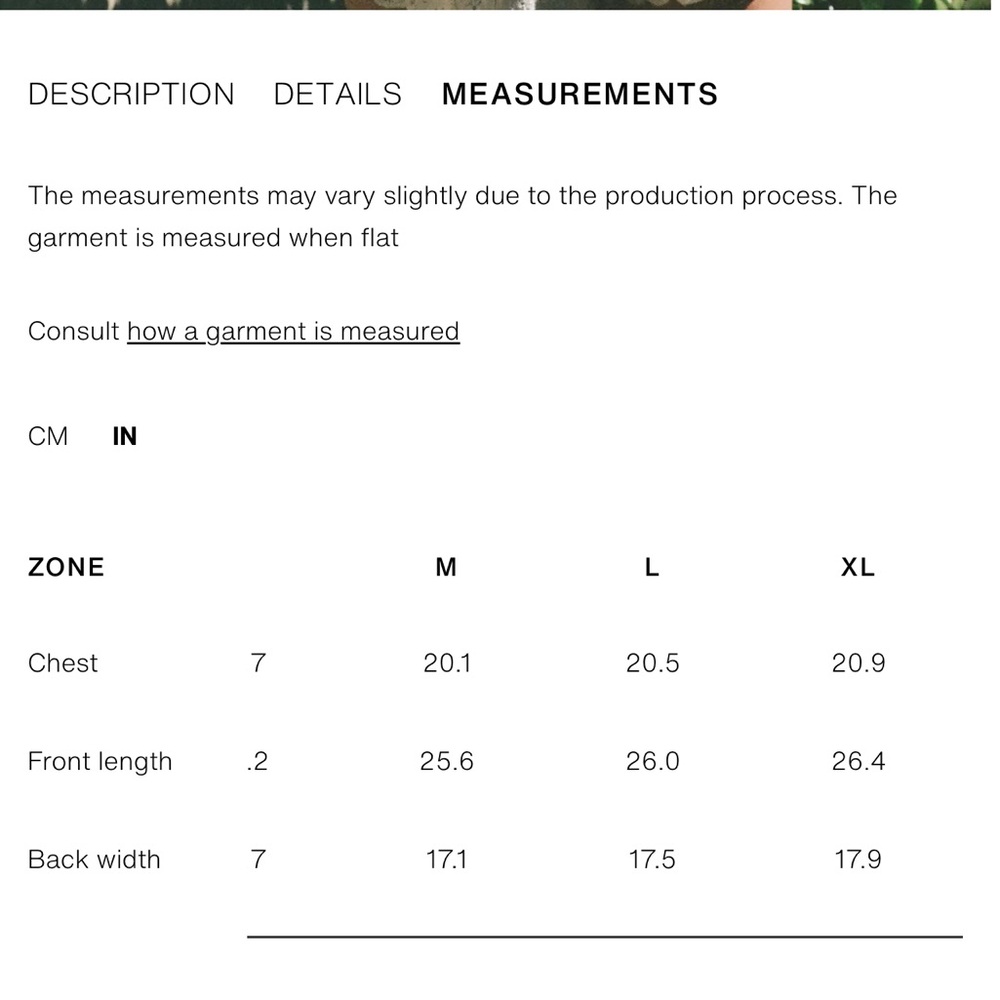
Task: Select the IN unit option
Action: [125, 437]
